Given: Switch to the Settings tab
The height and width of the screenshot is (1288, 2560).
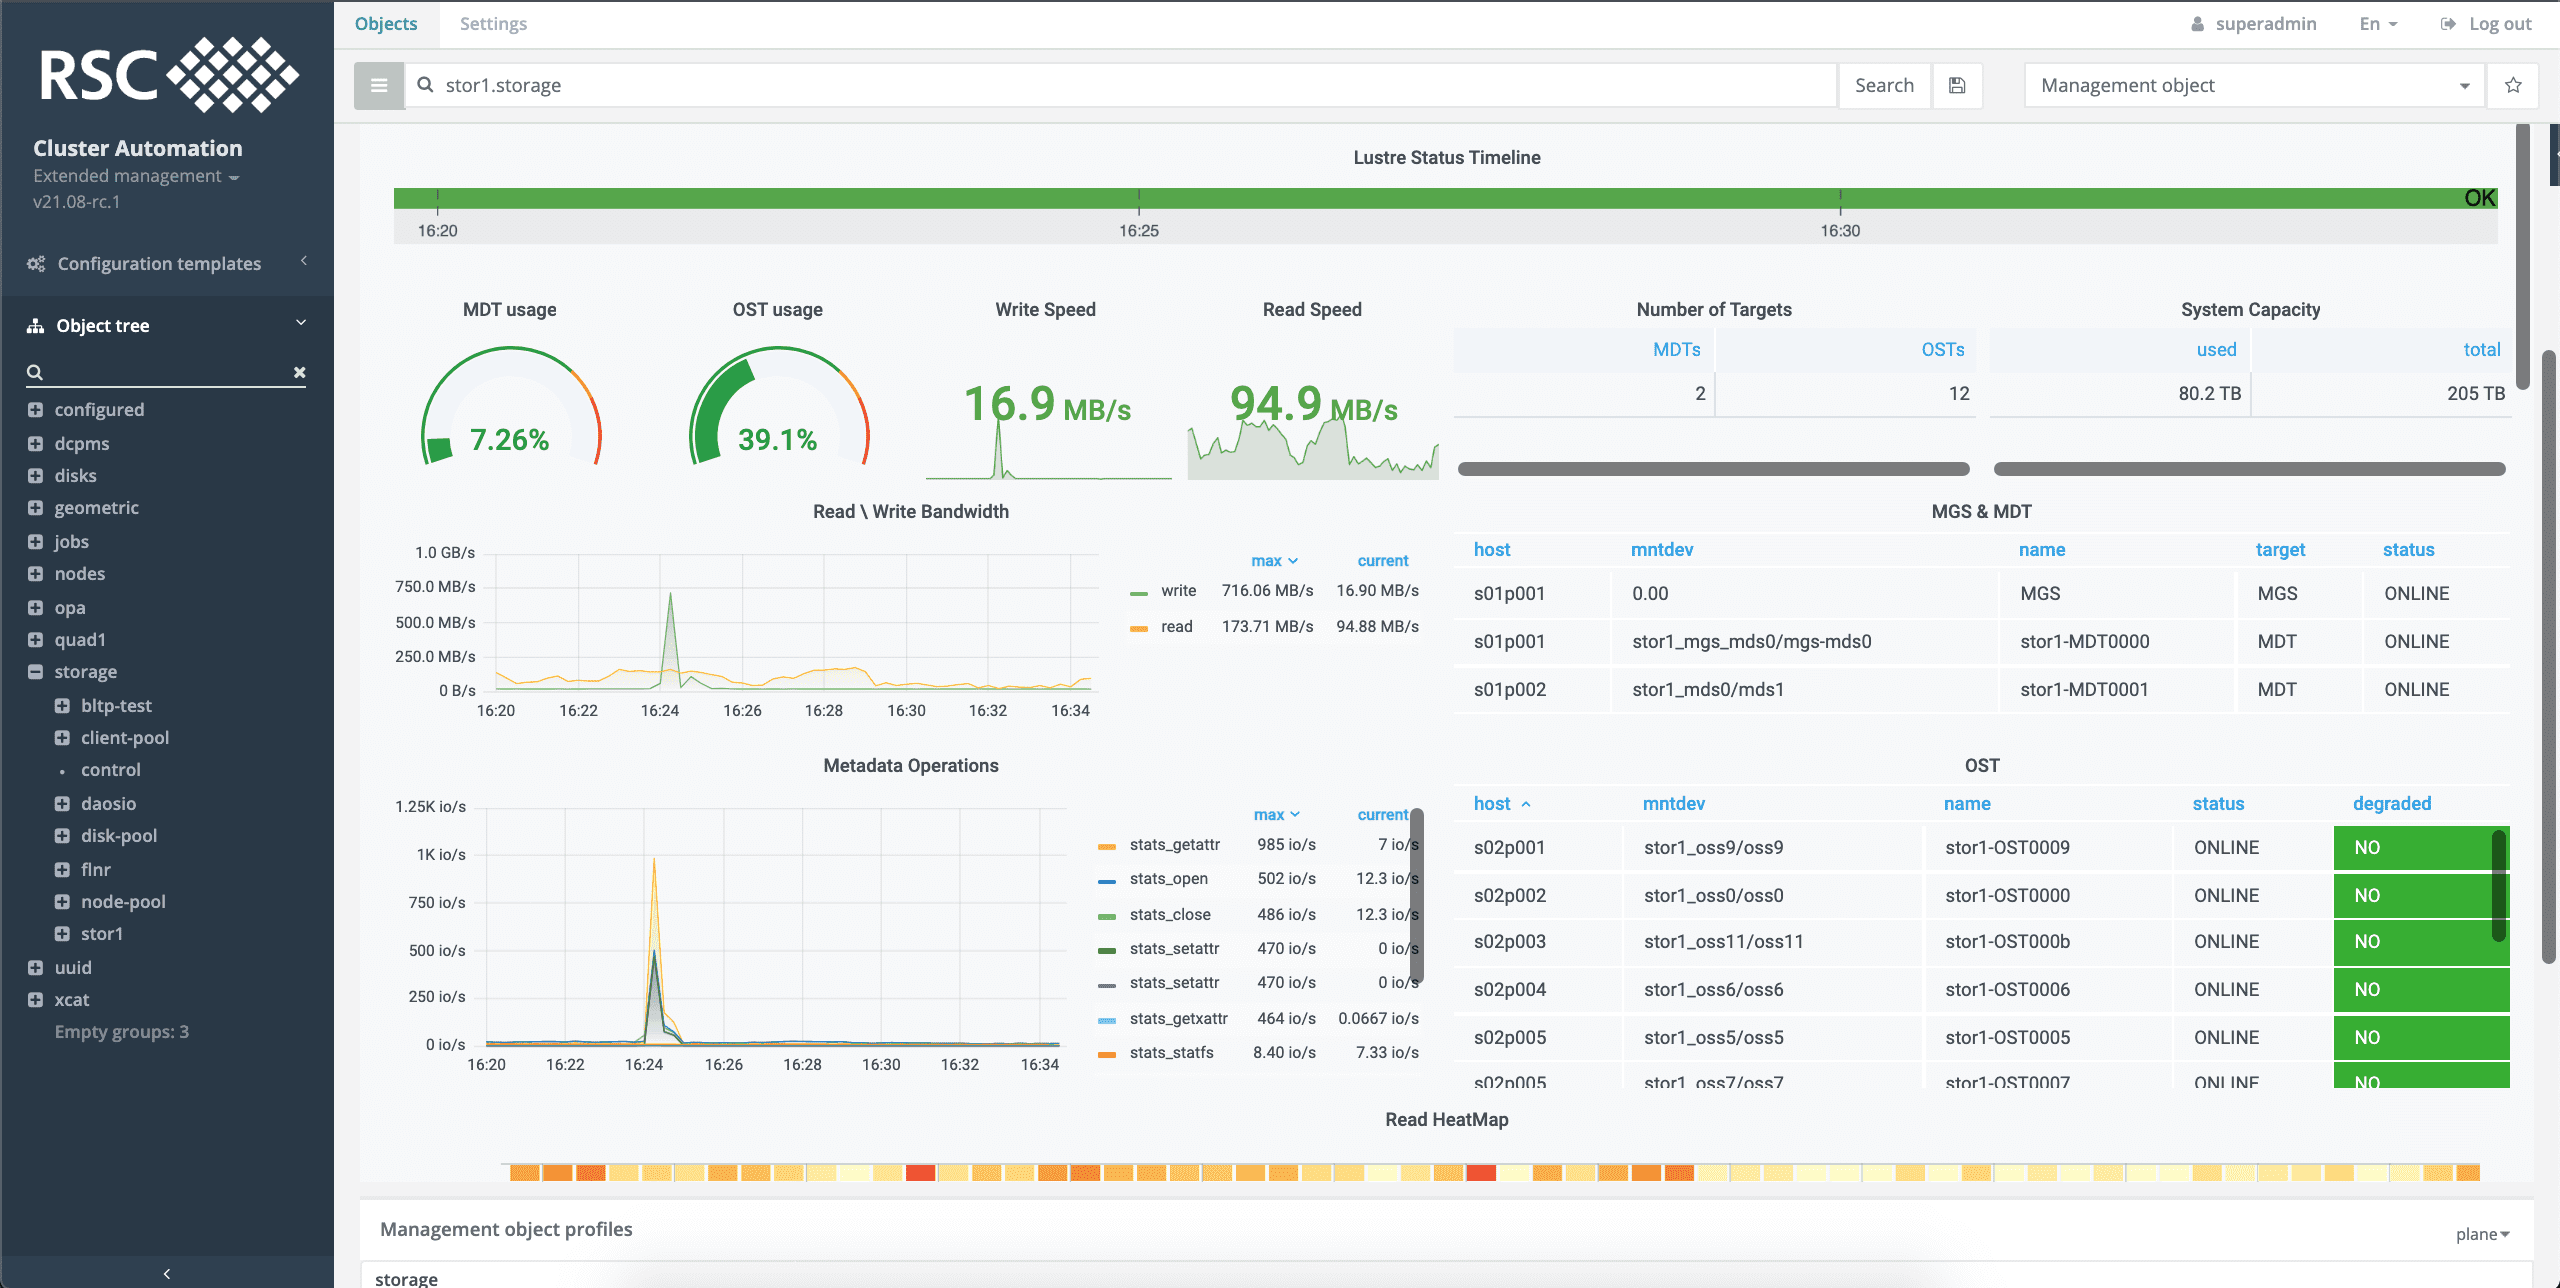Looking at the screenshot, I should 493,23.
